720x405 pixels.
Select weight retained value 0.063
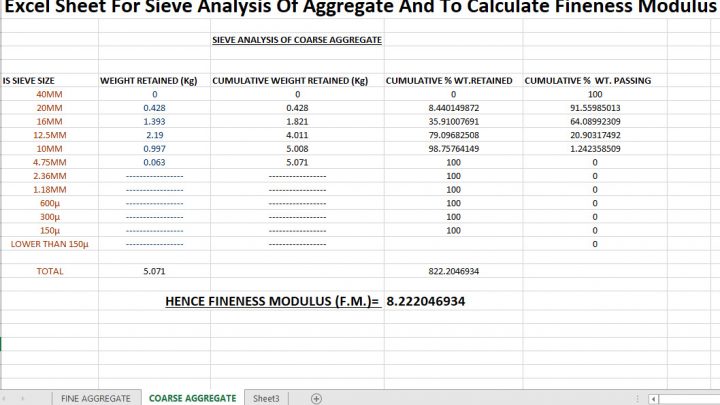tap(154, 163)
